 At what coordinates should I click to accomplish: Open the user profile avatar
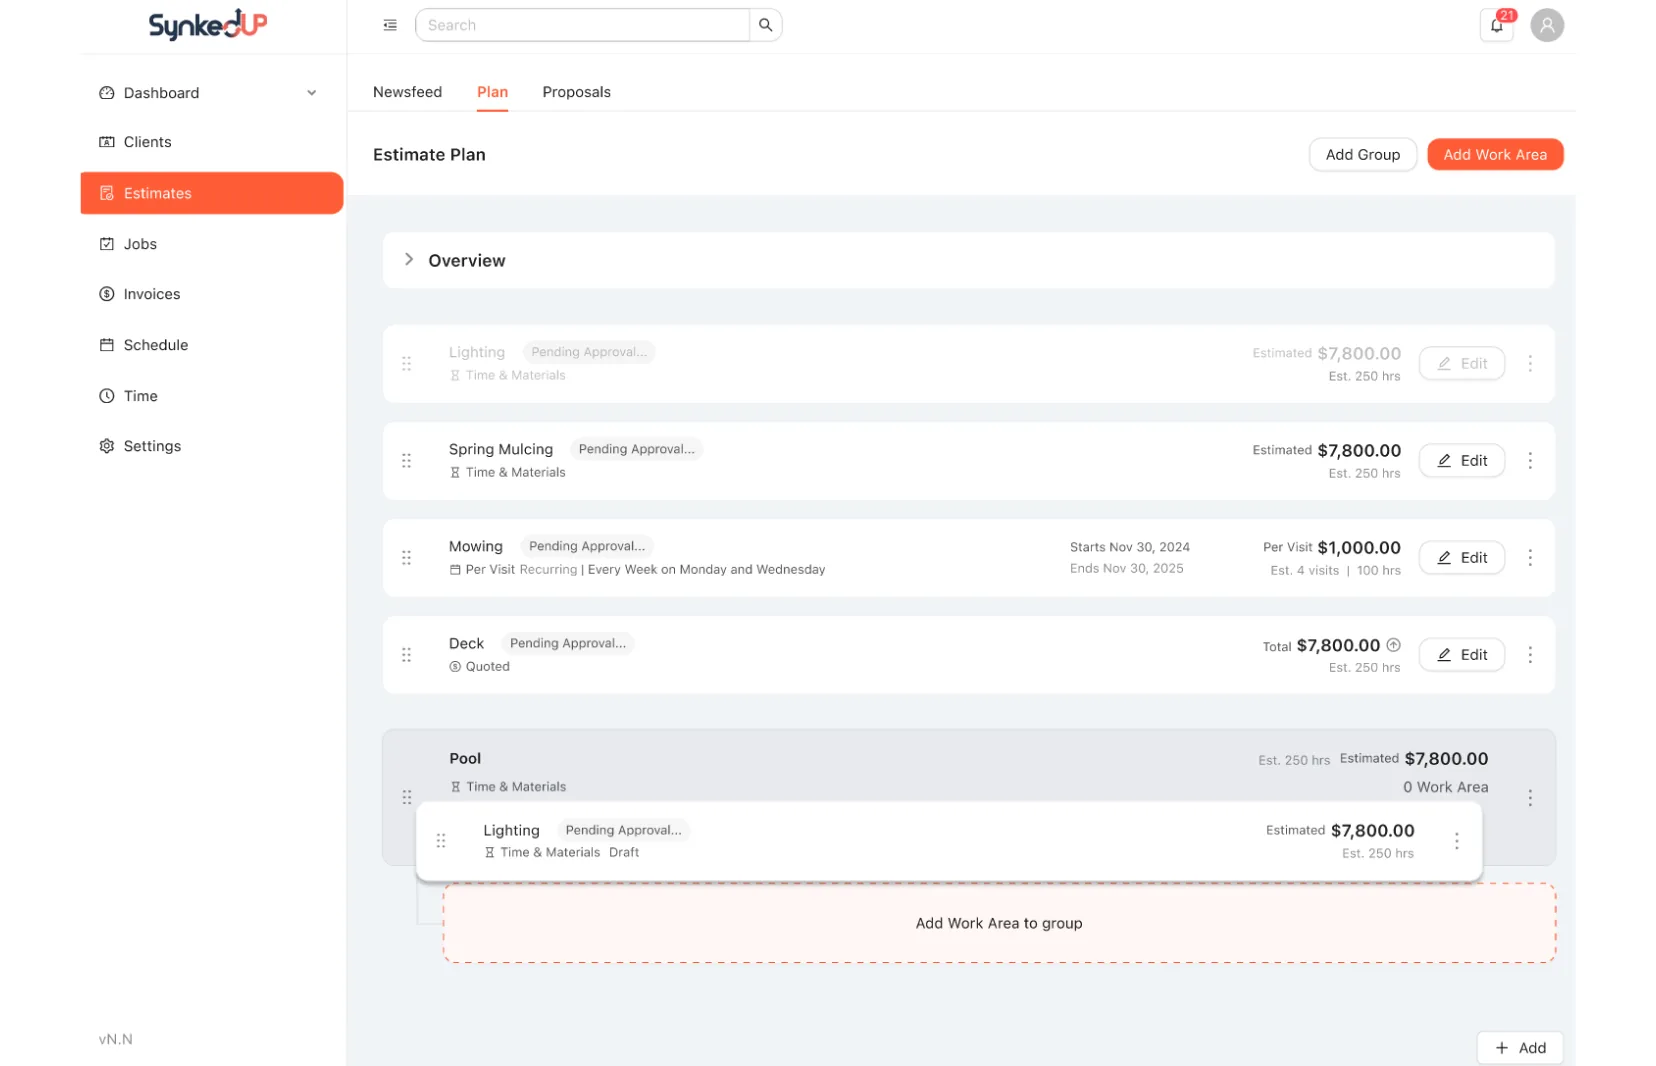click(x=1547, y=25)
